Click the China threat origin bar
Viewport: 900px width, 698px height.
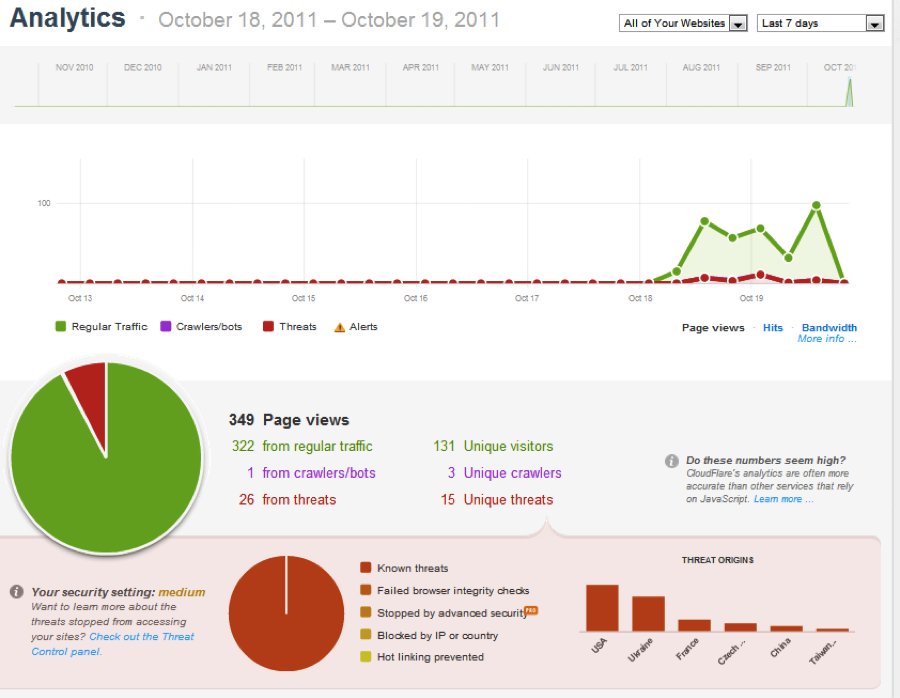tap(786, 629)
